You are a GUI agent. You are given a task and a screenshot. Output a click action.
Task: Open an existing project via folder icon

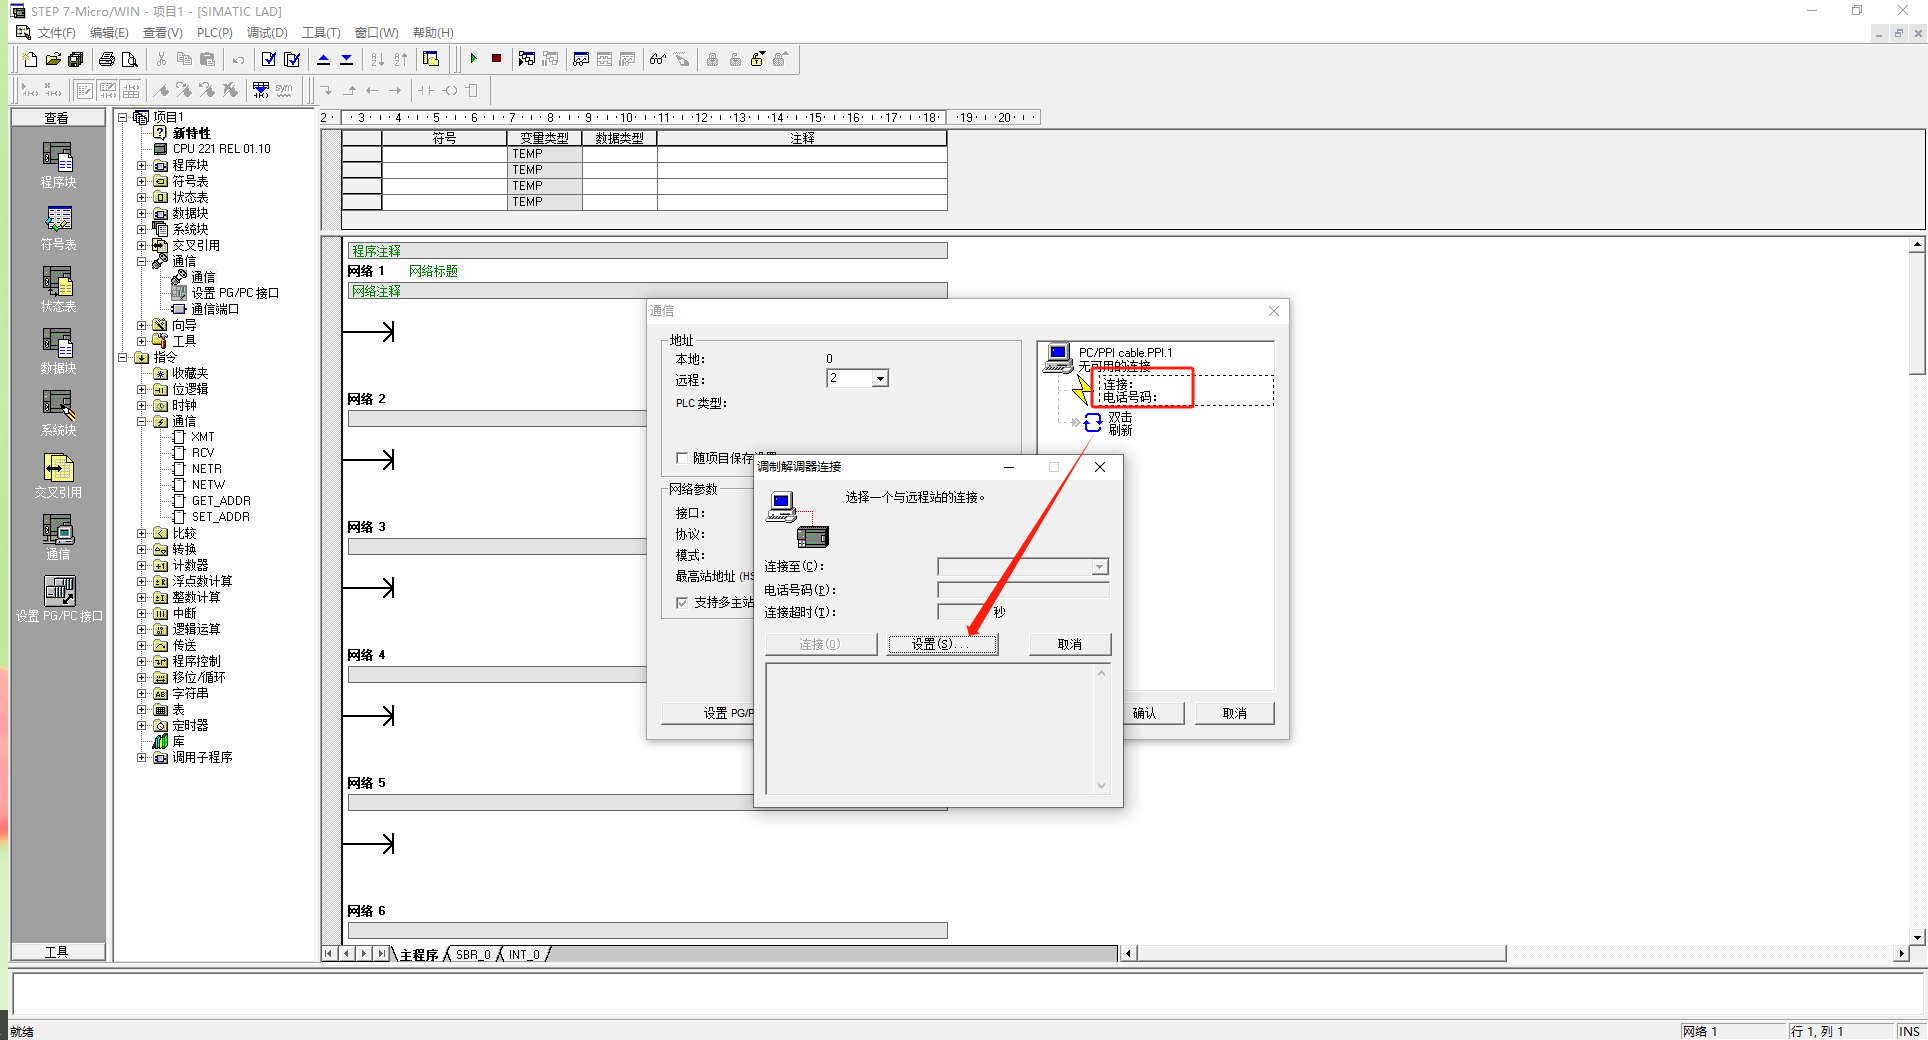coord(53,59)
